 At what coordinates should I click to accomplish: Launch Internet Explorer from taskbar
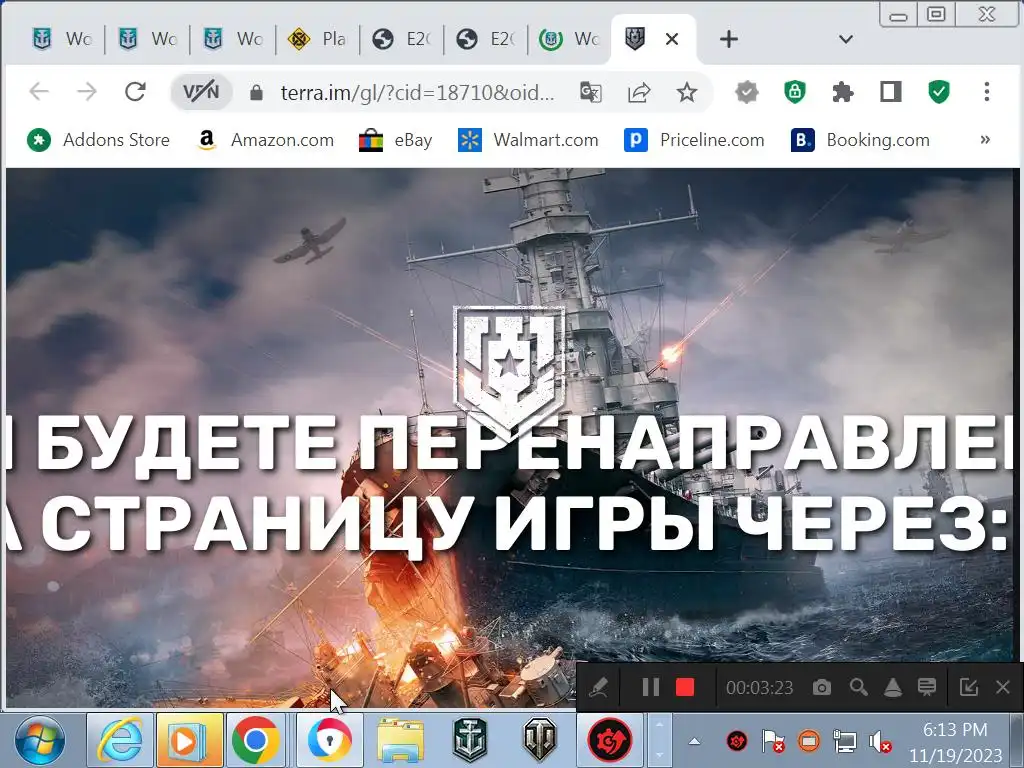coord(121,741)
